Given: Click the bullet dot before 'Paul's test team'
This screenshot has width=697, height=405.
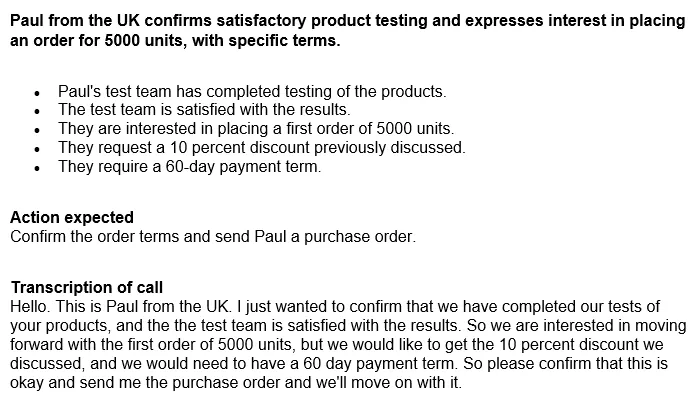Looking at the screenshot, I should (x=37, y=93).
